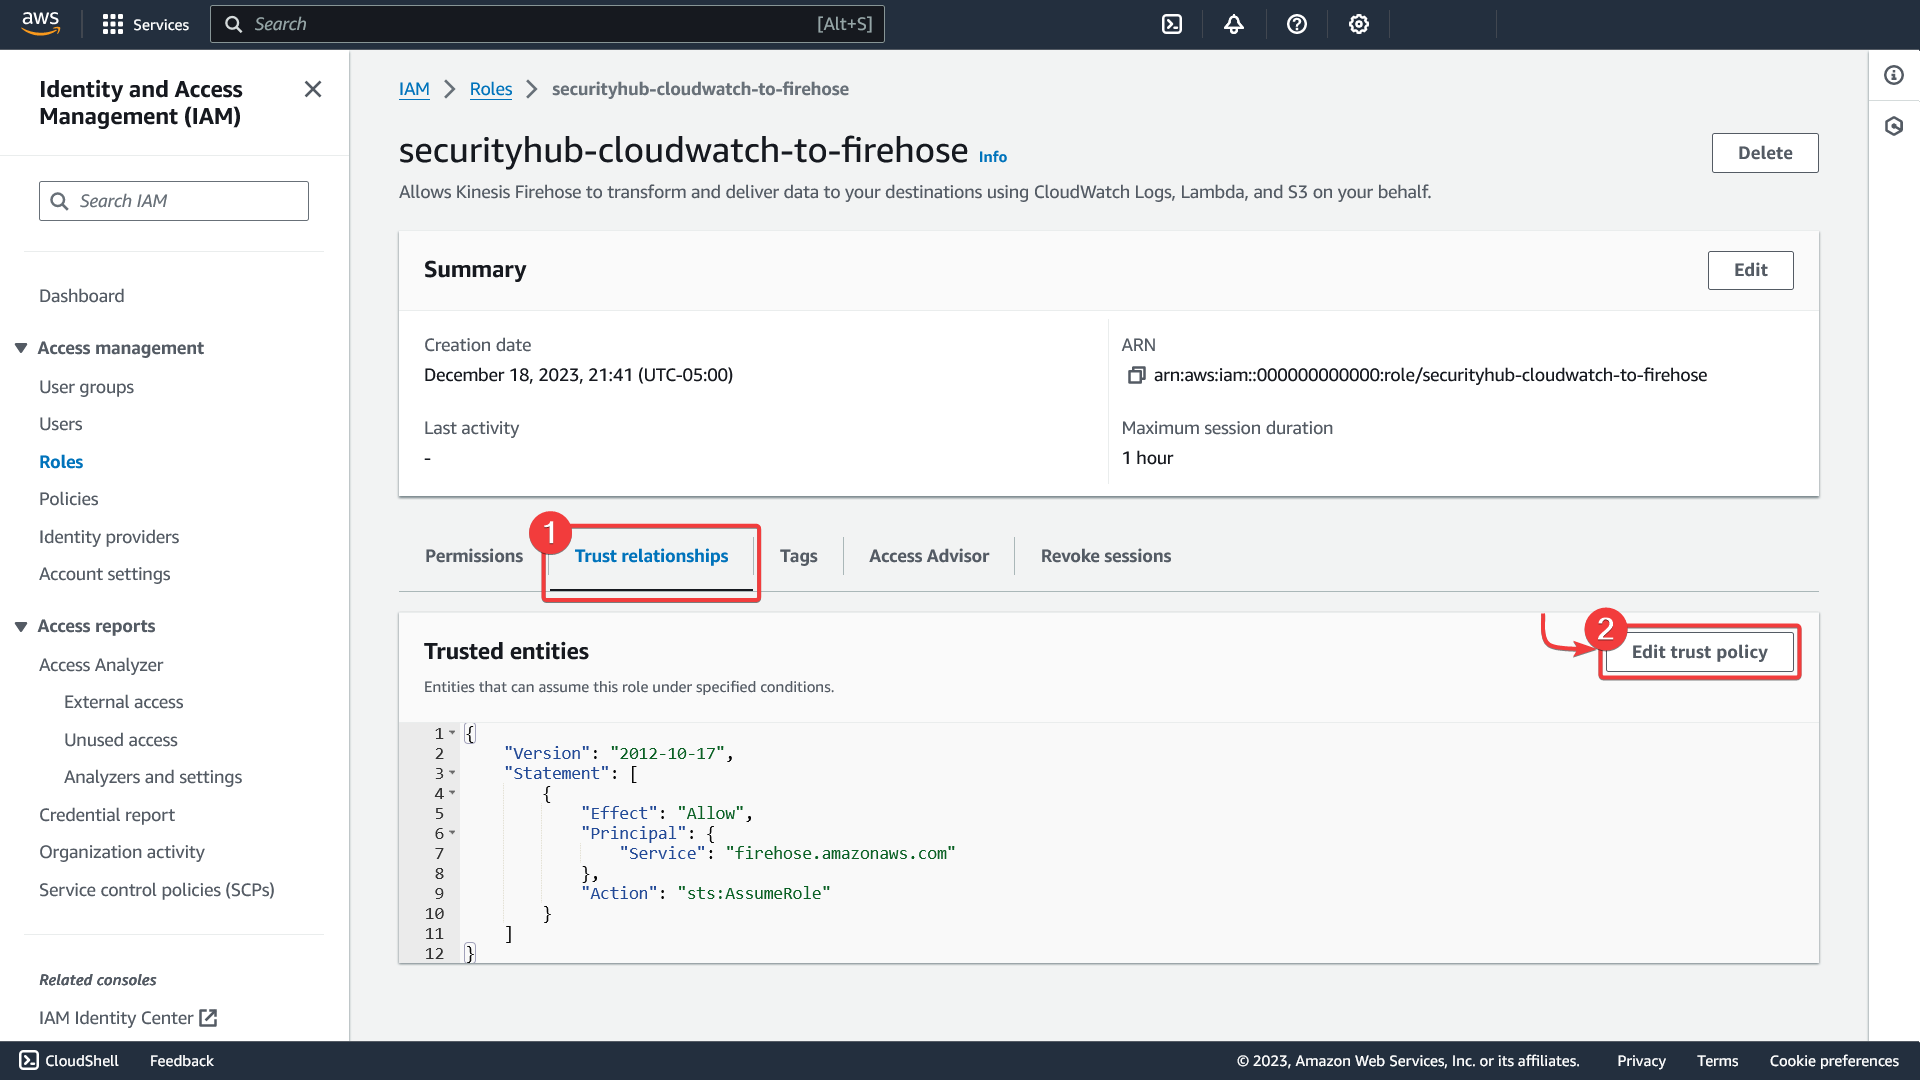Viewport: 1920px width, 1080px height.
Task: Open the AWS home logo
Action: pos(40,23)
